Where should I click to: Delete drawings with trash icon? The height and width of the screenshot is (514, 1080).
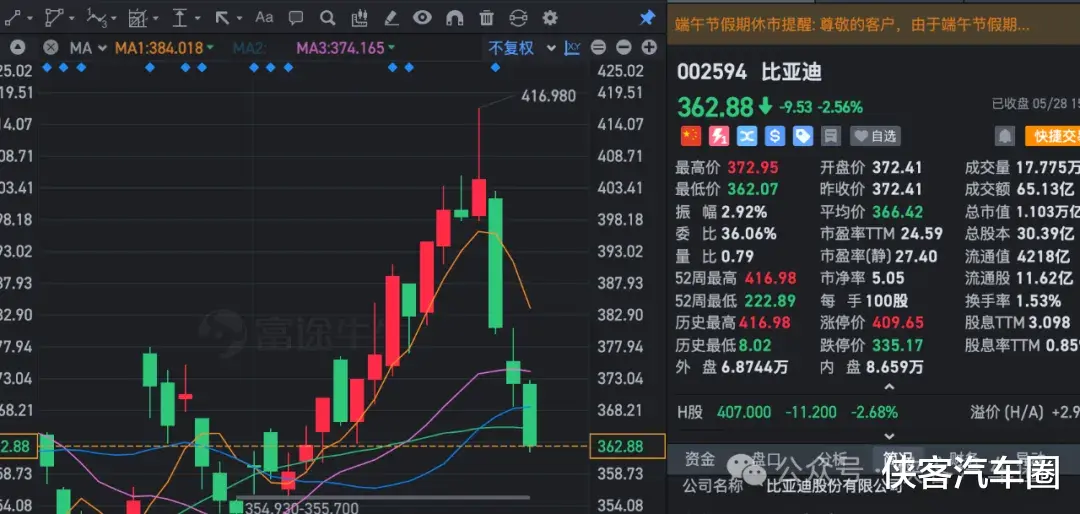486,18
